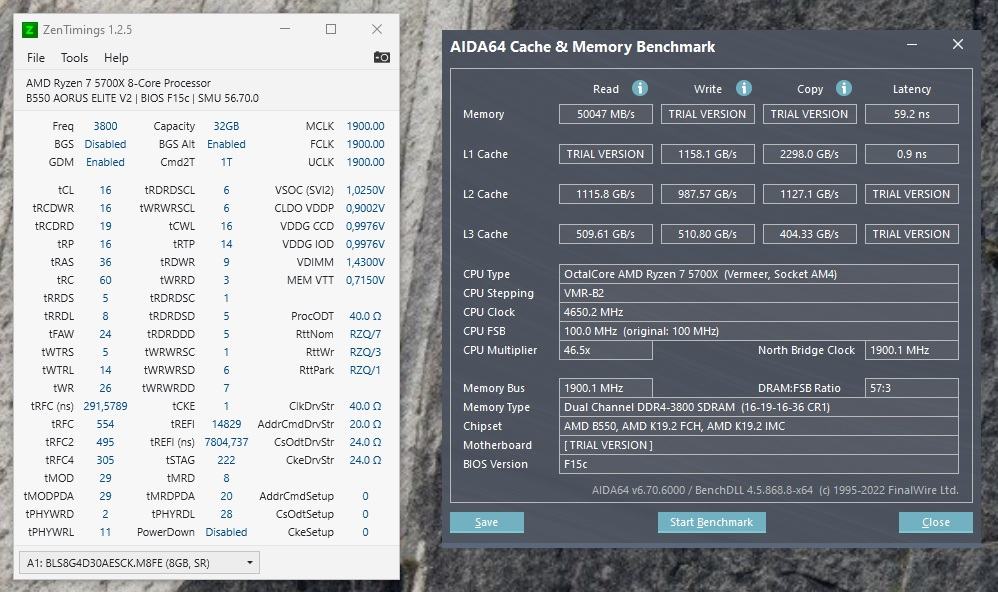Click the ZenTimings green Z app icon
The width and height of the screenshot is (998, 592).
click(29, 30)
